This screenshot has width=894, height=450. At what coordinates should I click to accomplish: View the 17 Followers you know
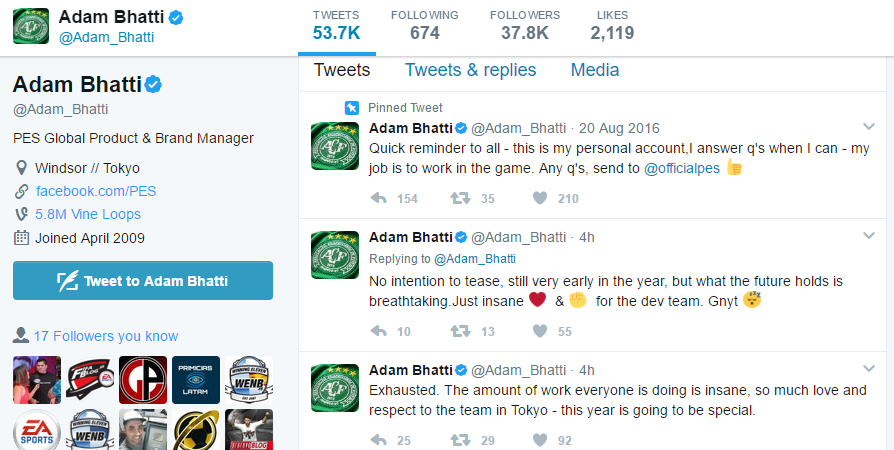pos(105,336)
